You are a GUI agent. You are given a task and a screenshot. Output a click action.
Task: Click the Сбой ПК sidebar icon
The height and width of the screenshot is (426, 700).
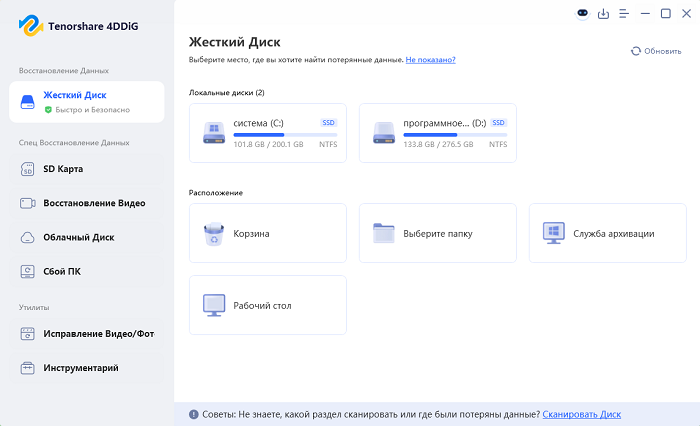[28, 272]
